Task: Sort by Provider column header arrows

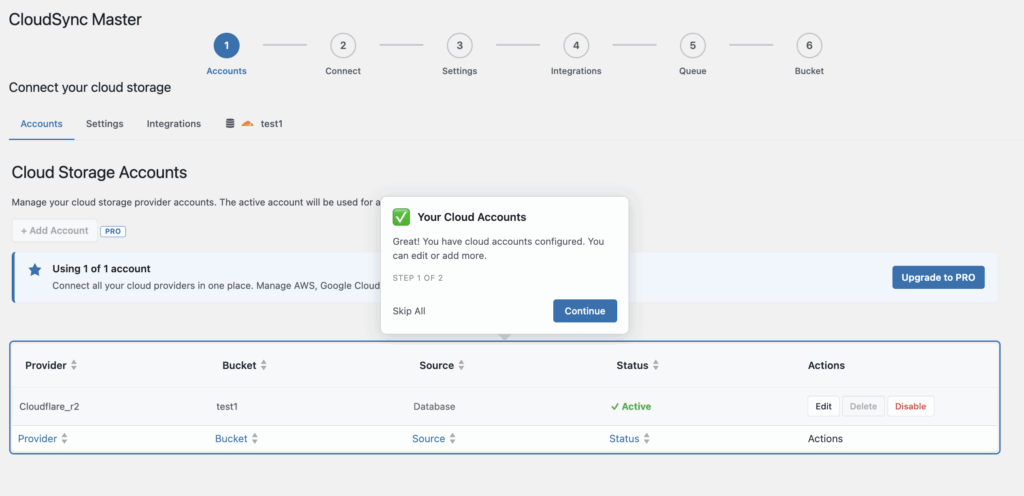Action: [73, 366]
